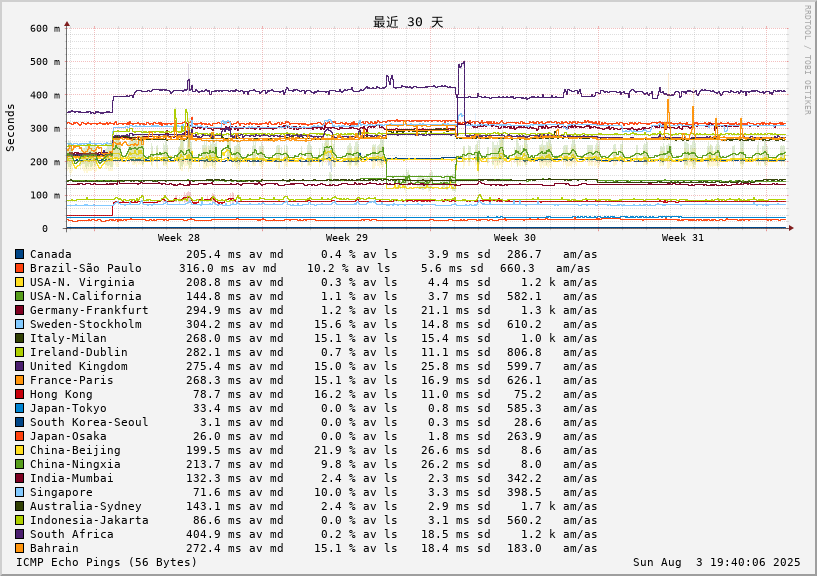Select the South Korea-Seoul legend label
Viewport: 817px width, 576px height.
click(x=89, y=422)
